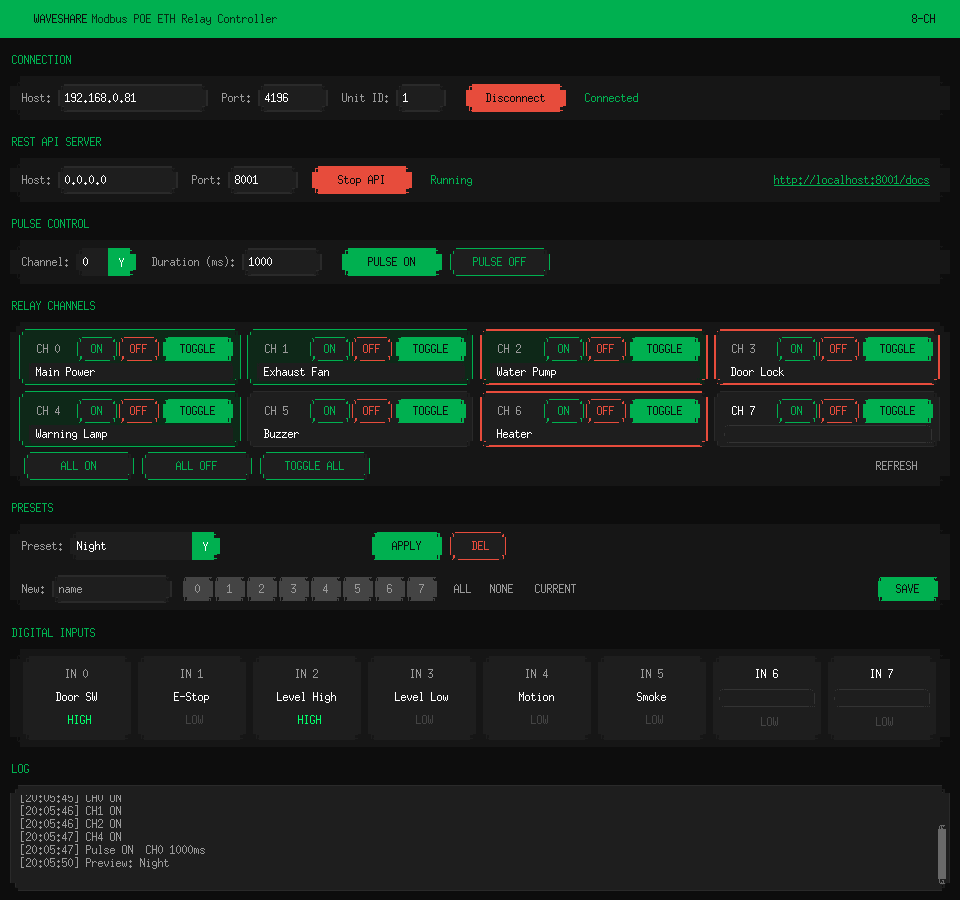The height and width of the screenshot is (900, 960).
Task: Click the log panel scrollbar
Action: coord(942,854)
